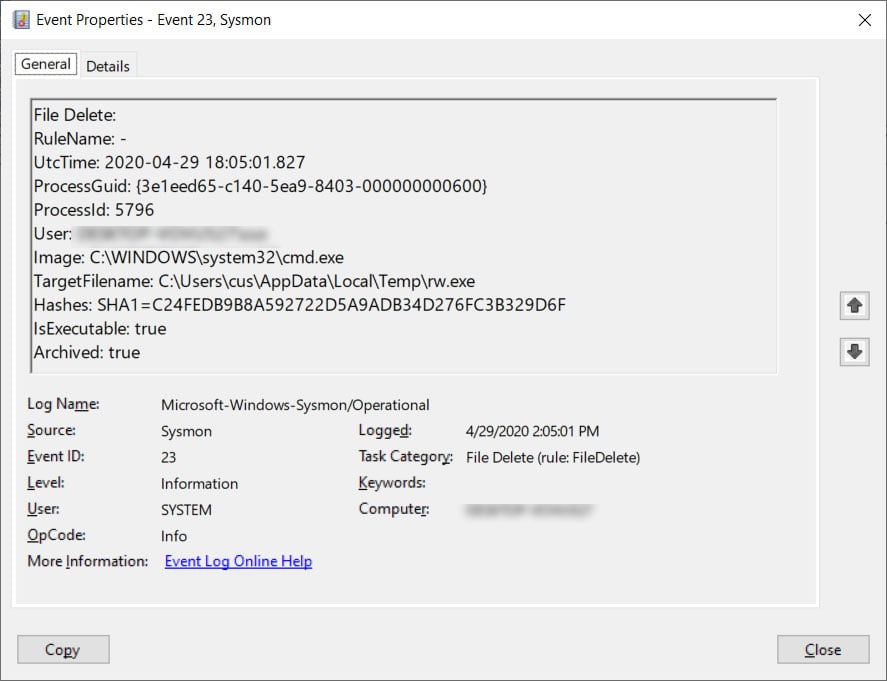
Task: Click the SHA1 hash line
Action: [300, 305]
